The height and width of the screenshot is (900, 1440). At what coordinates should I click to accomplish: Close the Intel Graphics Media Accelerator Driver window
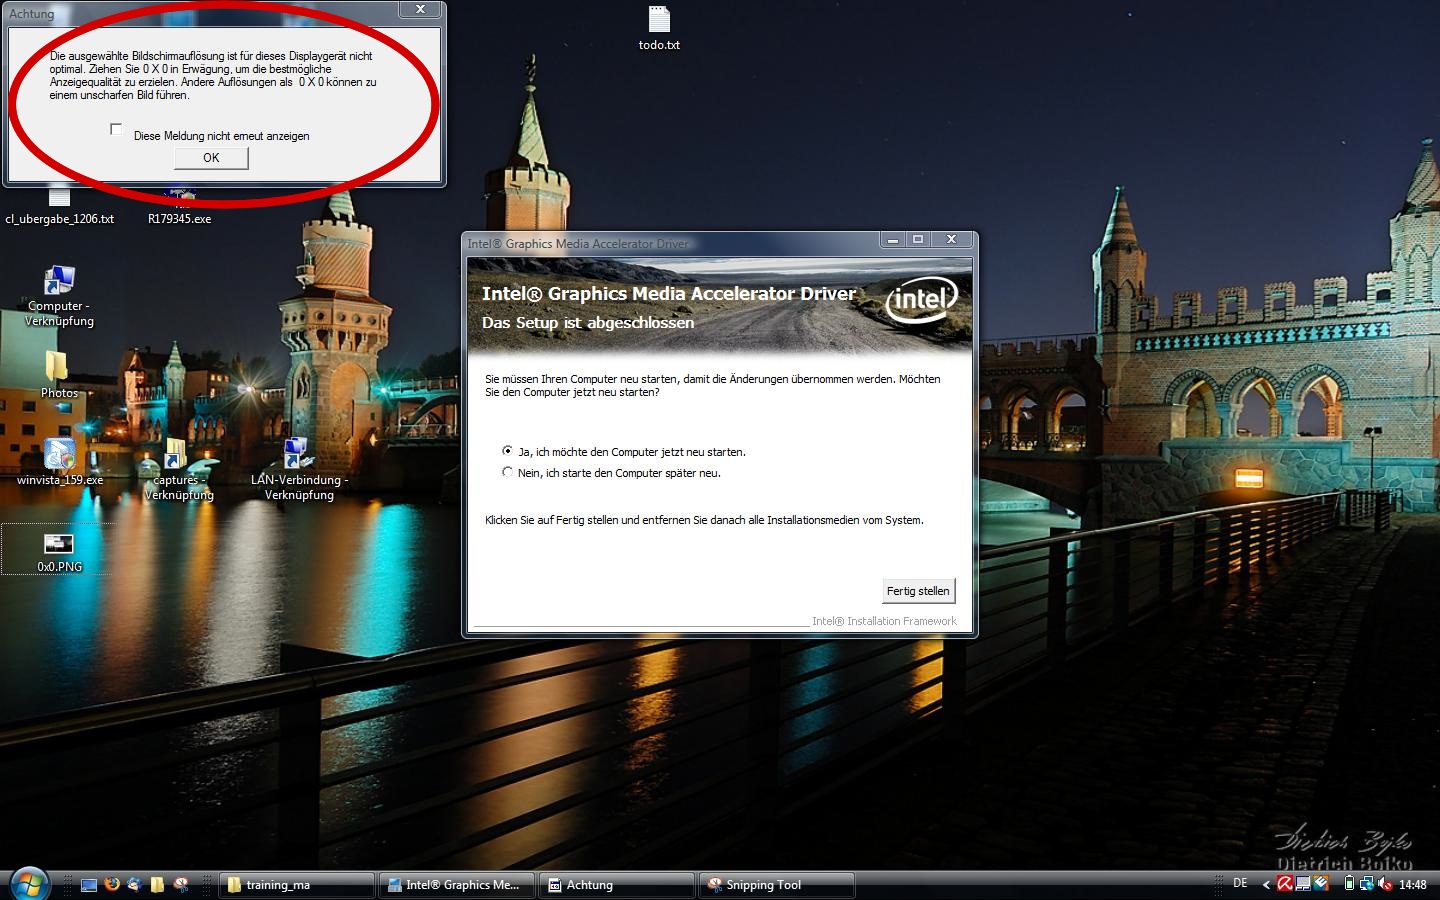[951, 240]
